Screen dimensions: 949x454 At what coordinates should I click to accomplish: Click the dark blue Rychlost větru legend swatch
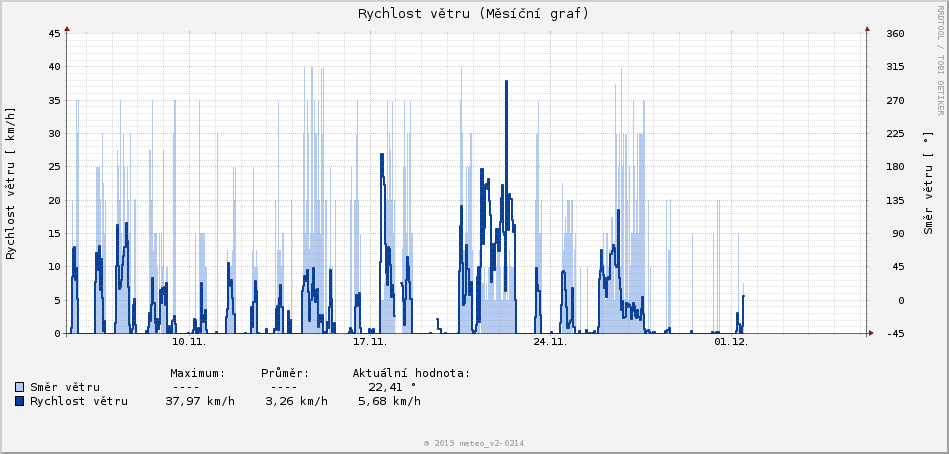click(20, 401)
